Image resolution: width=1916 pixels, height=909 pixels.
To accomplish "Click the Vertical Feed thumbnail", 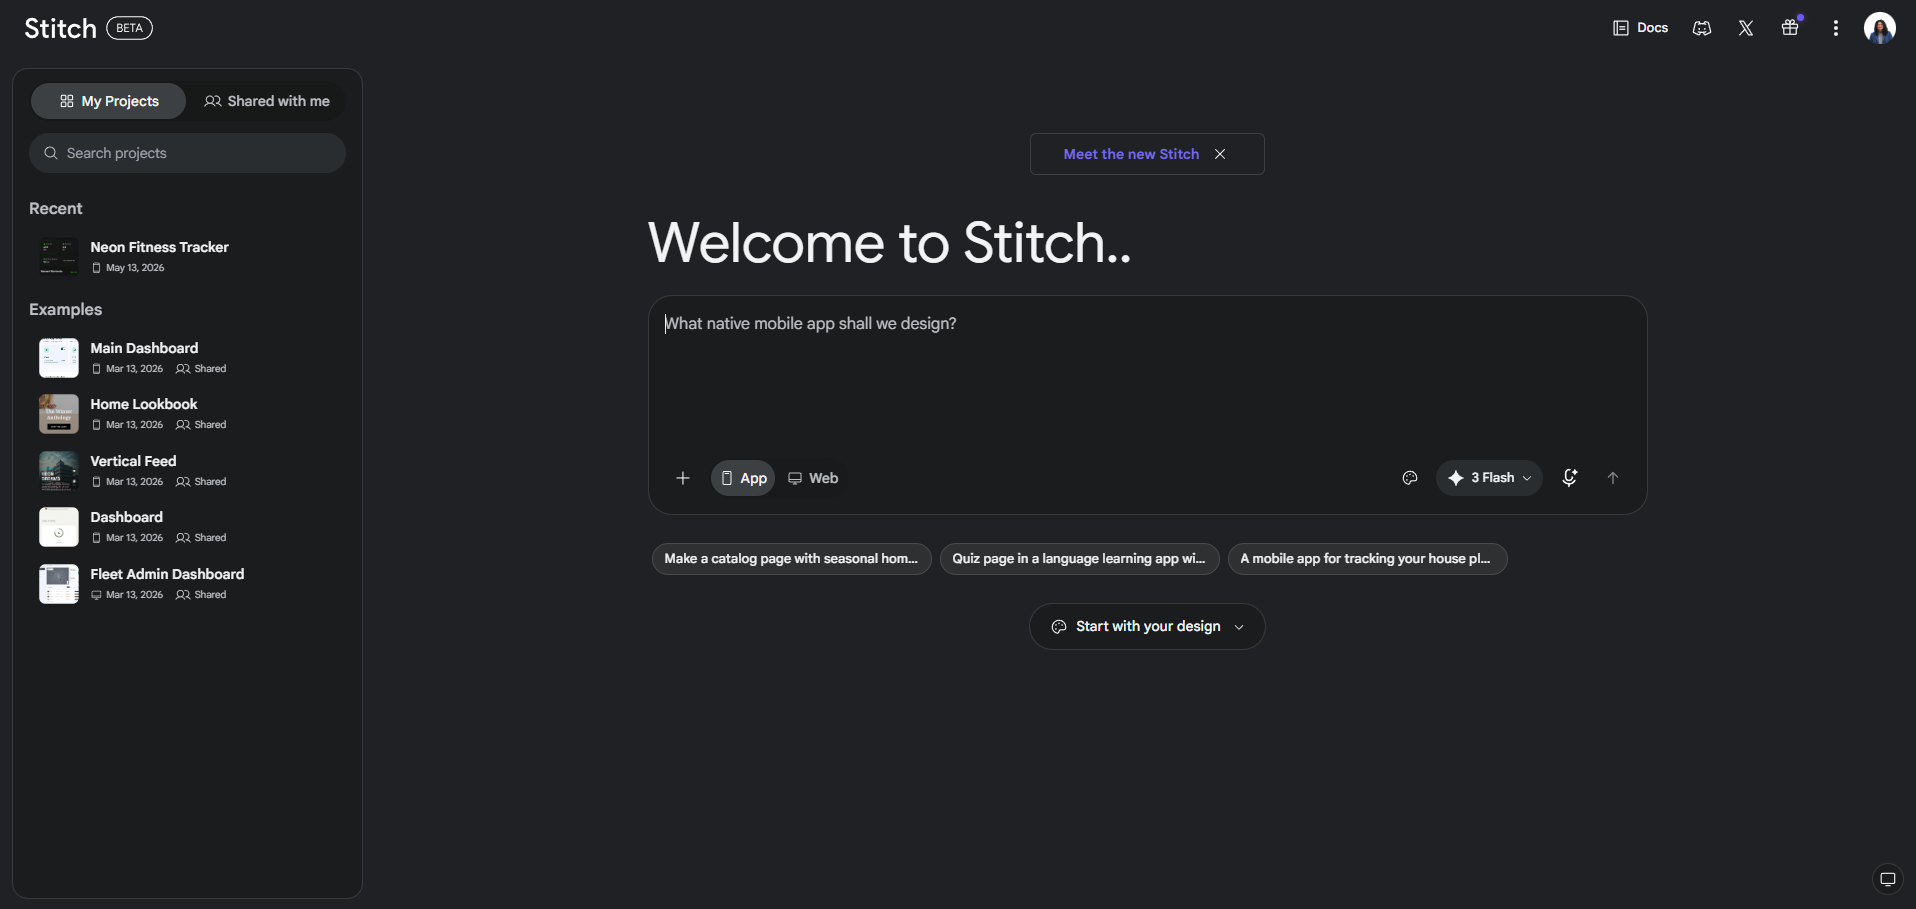I will coord(59,471).
